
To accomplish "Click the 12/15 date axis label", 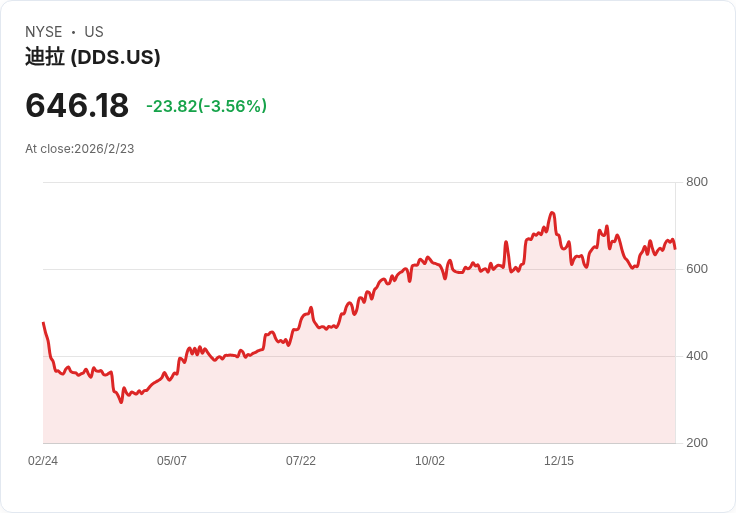I will point(559,461).
